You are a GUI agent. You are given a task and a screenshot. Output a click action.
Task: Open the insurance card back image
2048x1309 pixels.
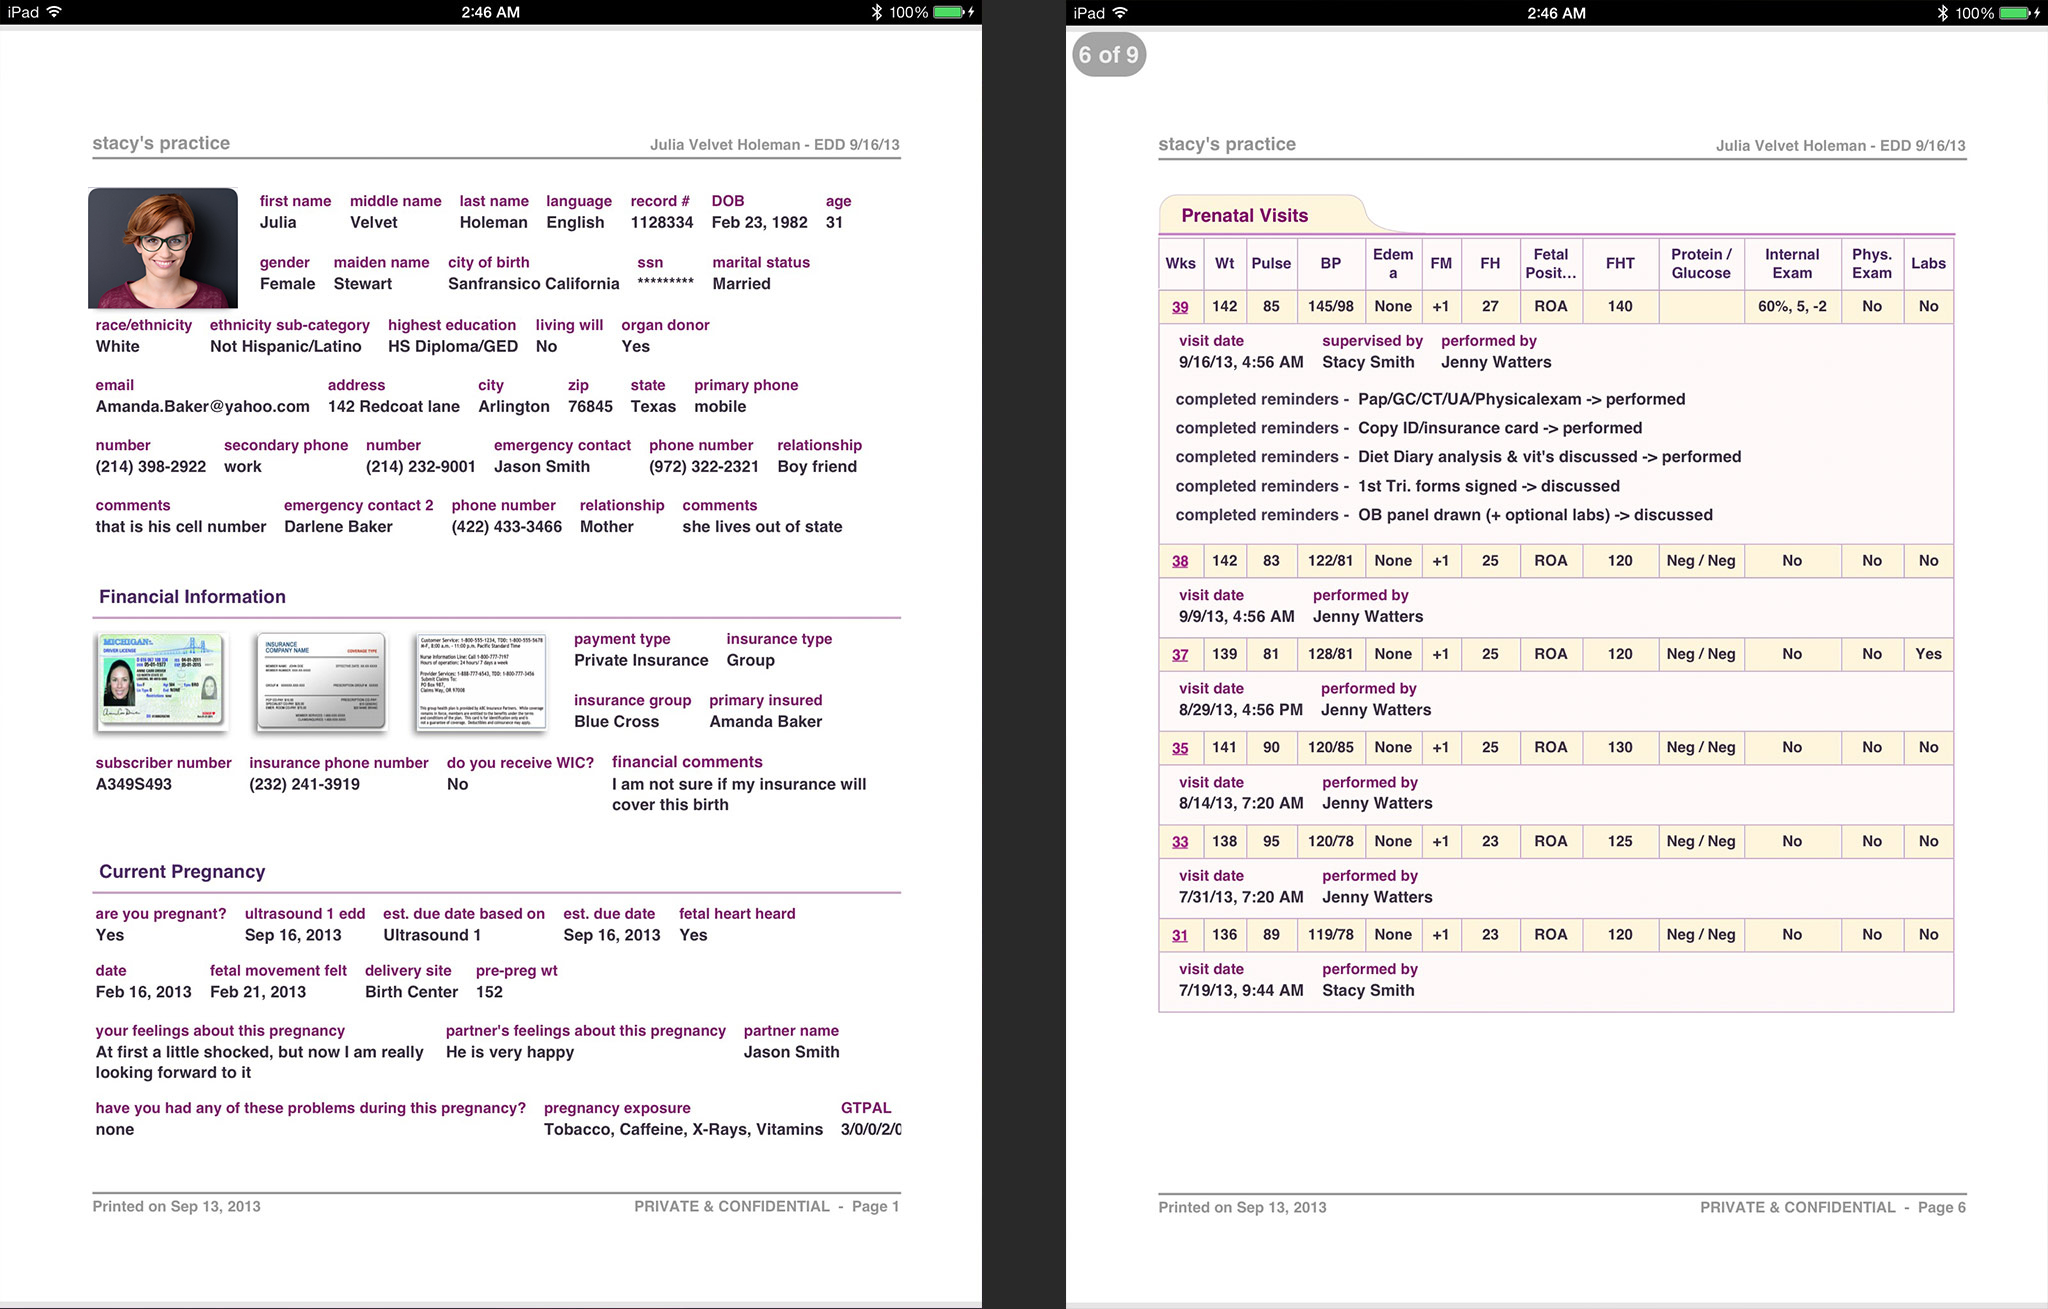481,682
